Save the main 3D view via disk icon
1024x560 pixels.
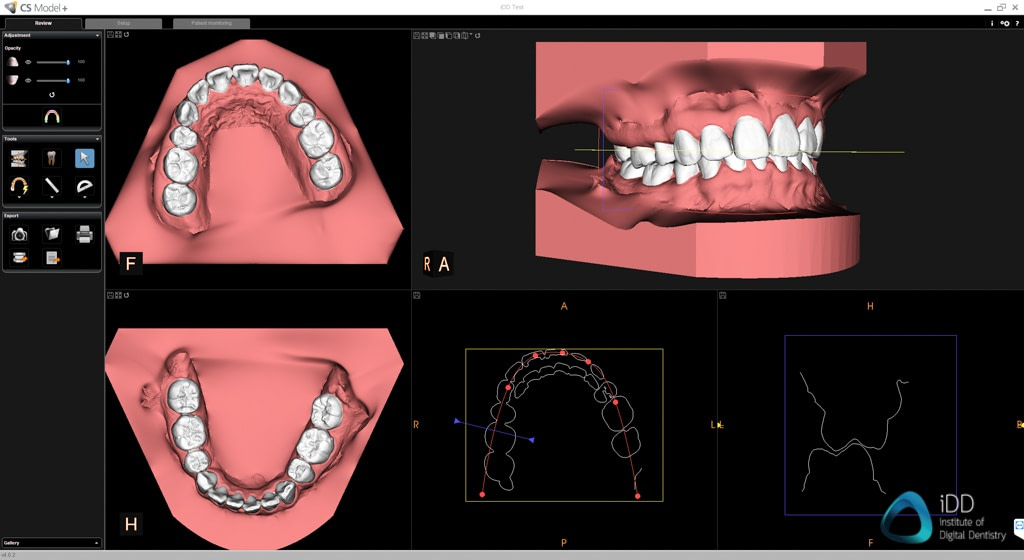click(x=417, y=35)
